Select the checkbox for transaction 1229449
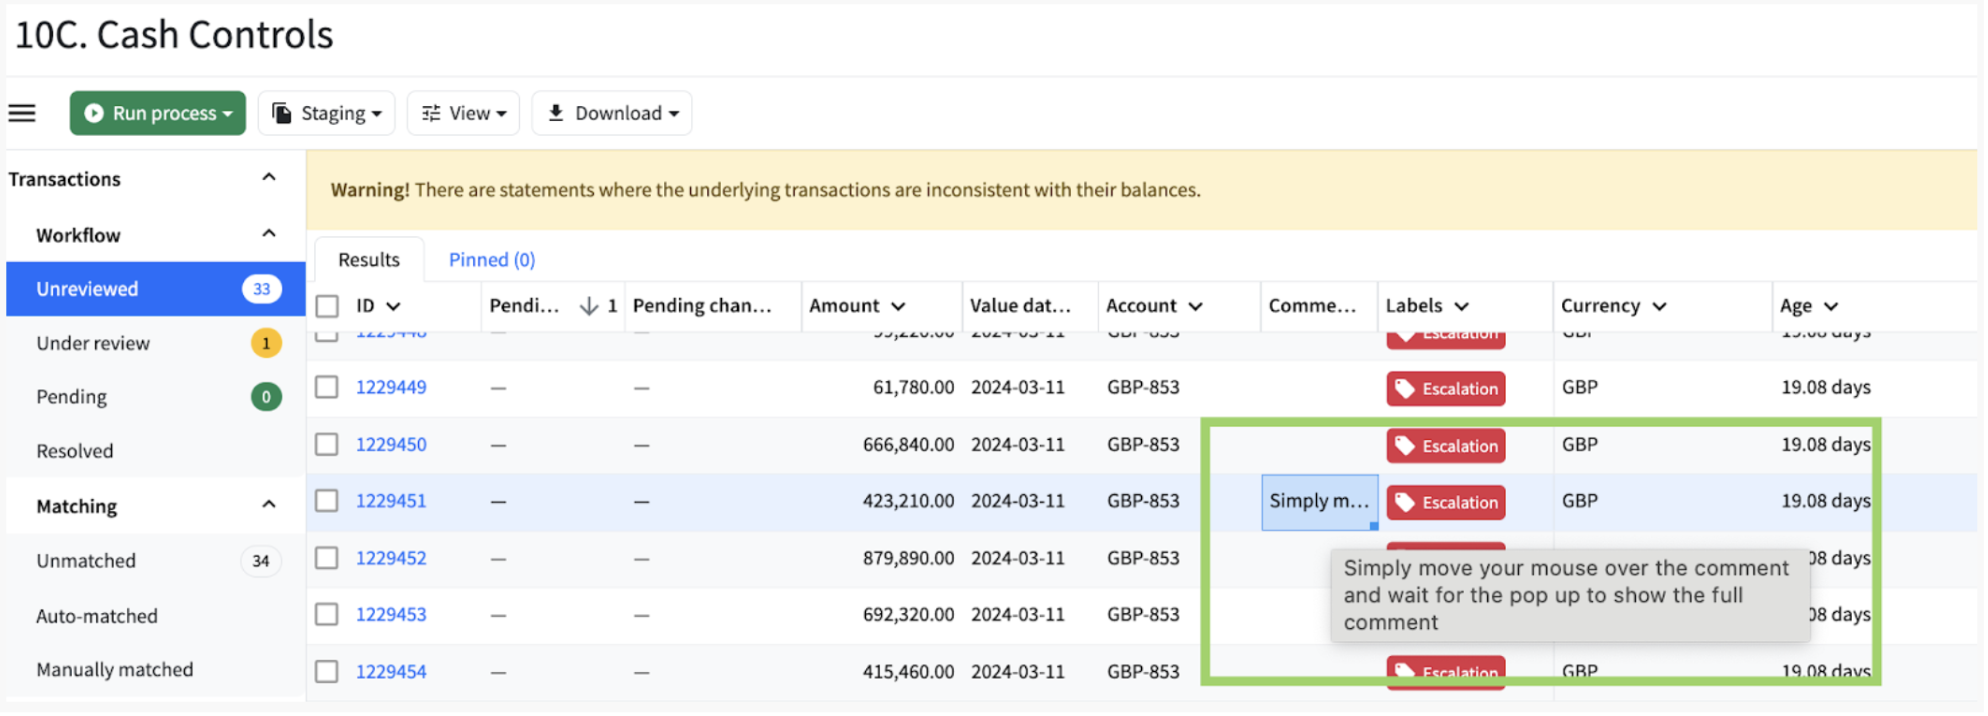The width and height of the screenshot is (1988, 716). pyautogui.click(x=327, y=387)
